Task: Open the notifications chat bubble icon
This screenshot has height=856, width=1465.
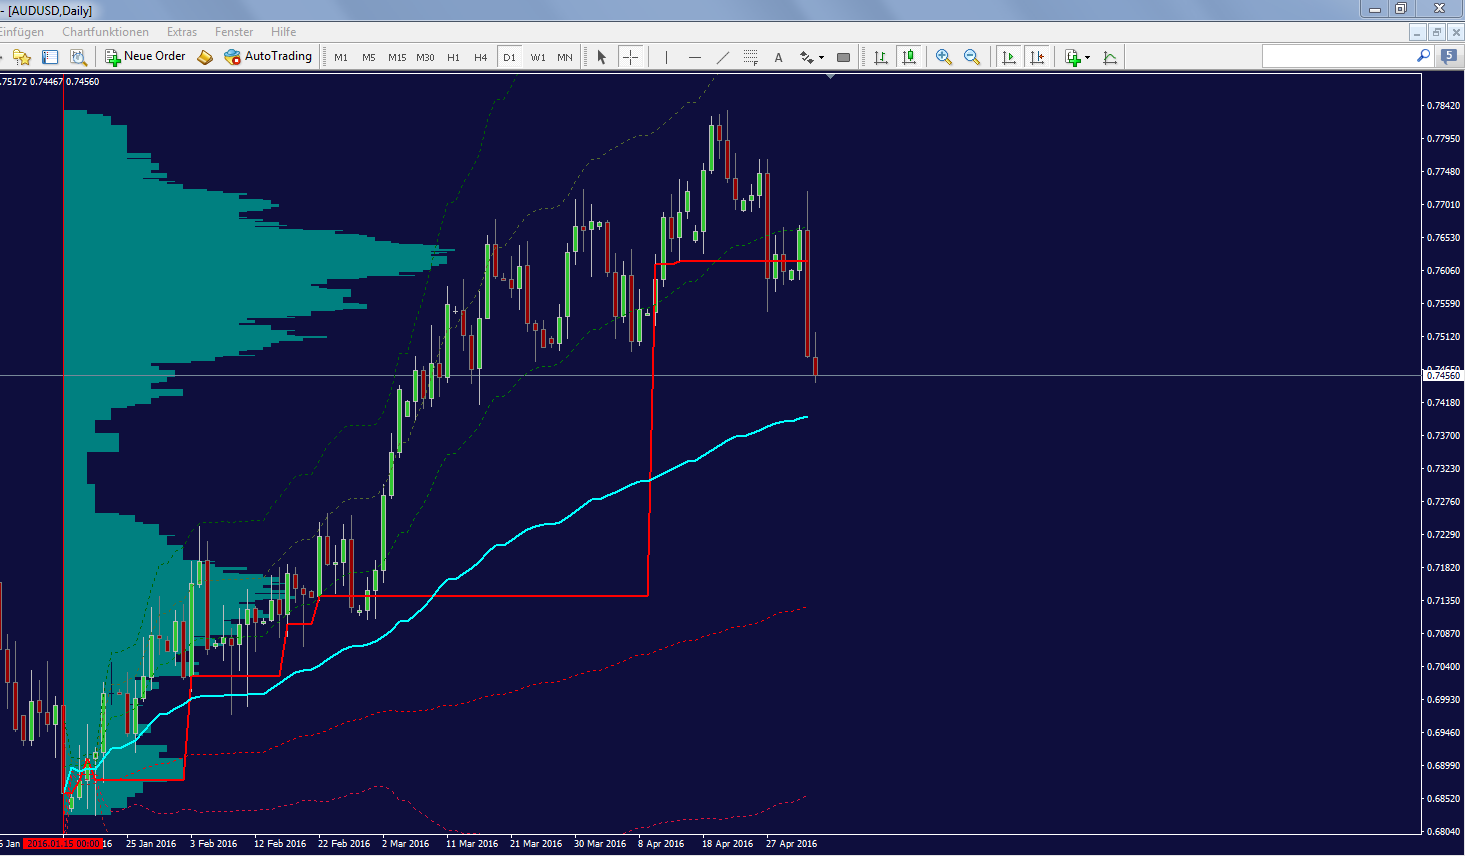Action: tap(1448, 56)
